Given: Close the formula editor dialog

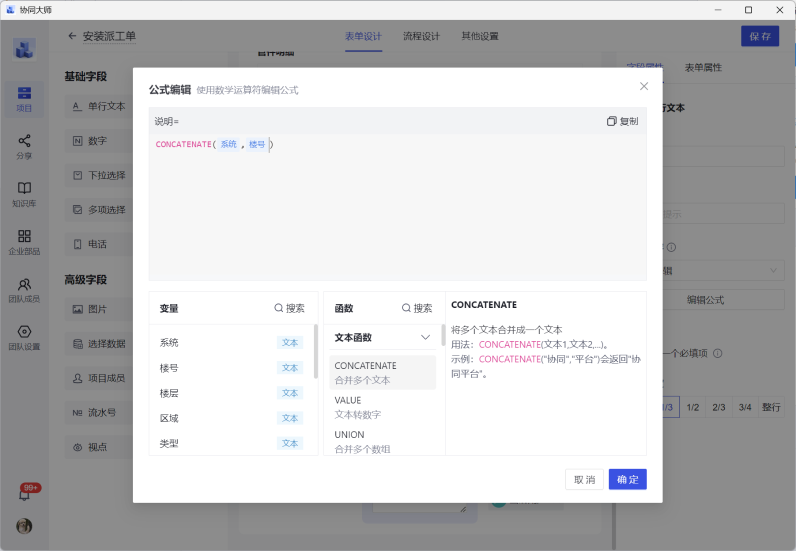Looking at the screenshot, I should tap(644, 87).
